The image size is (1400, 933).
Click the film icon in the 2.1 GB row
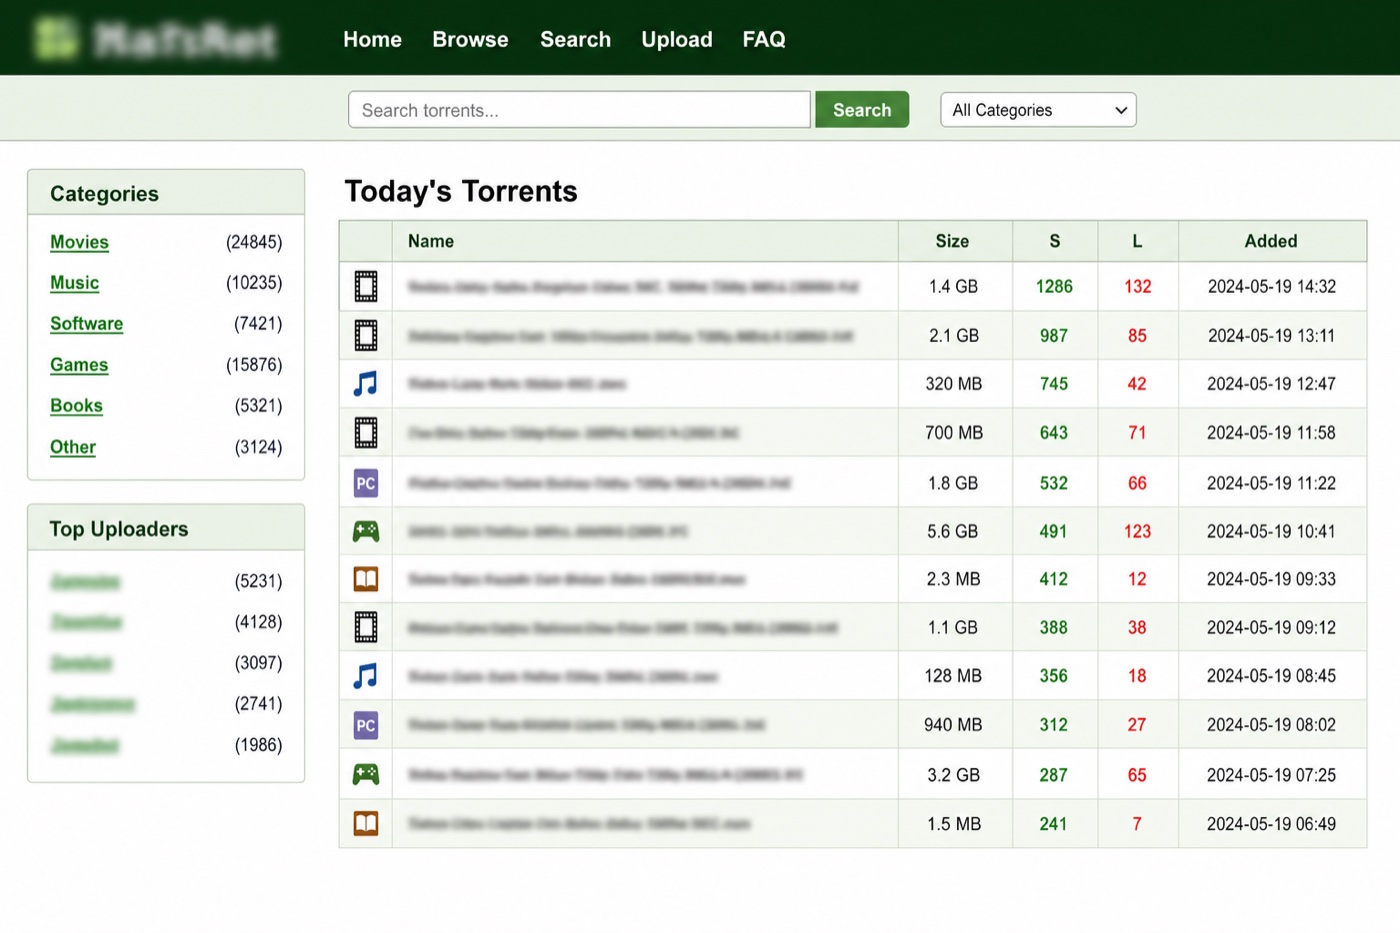pyautogui.click(x=366, y=336)
